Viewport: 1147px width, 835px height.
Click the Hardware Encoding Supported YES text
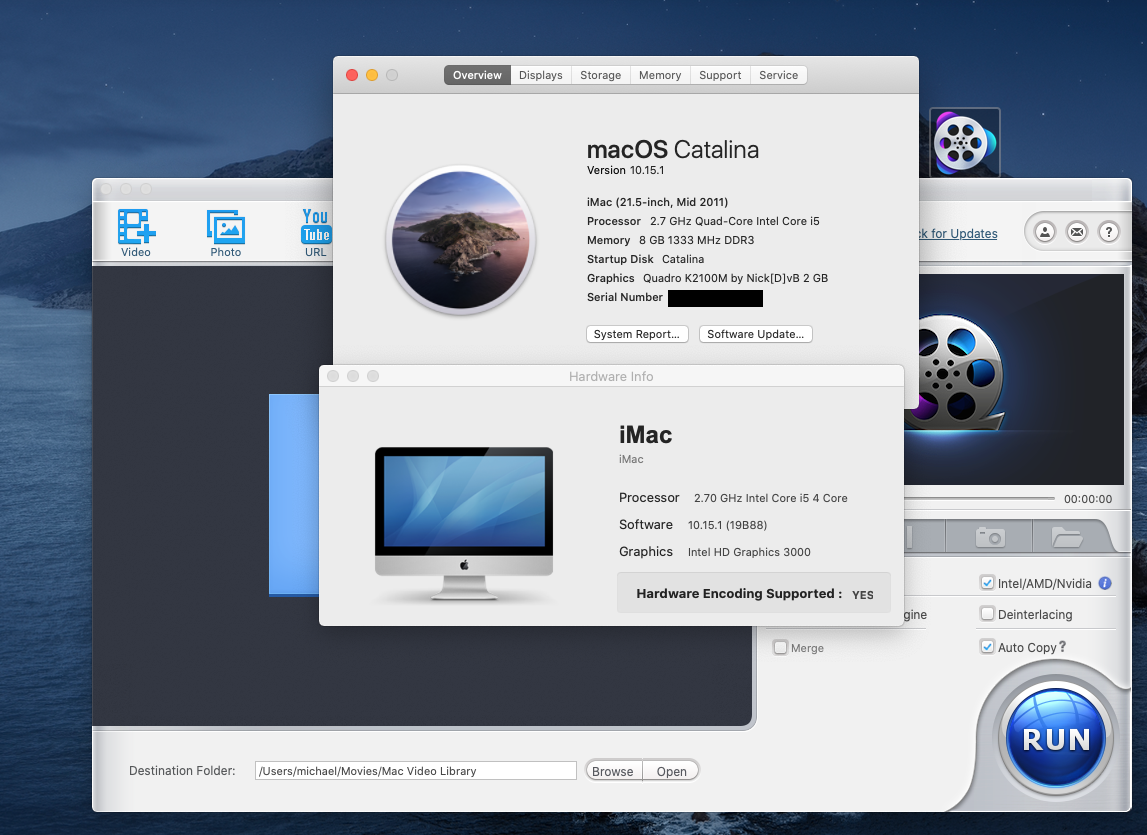pos(754,594)
